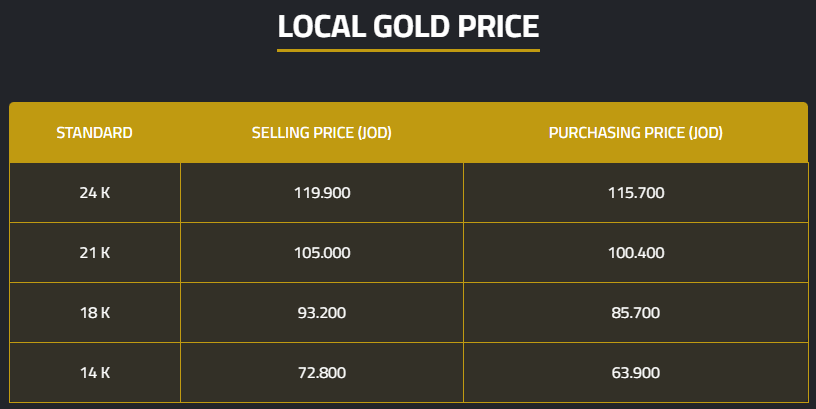Click the LOCAL GOLD PRICE heading
Image resolution: width=816 pixels, height=409 pixels.
pos(408,26)
